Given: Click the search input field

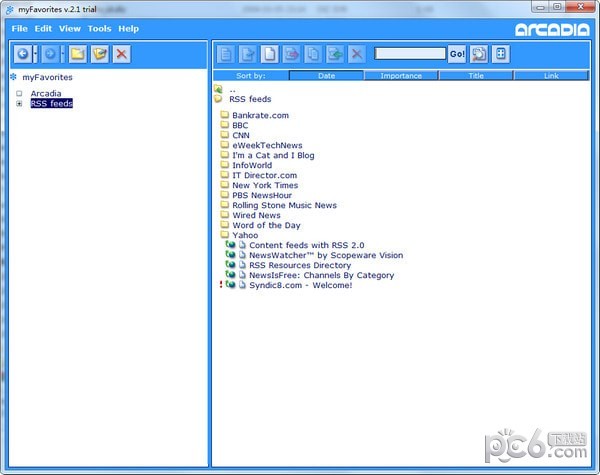Looking at the screenshot, I should (410, 54).
